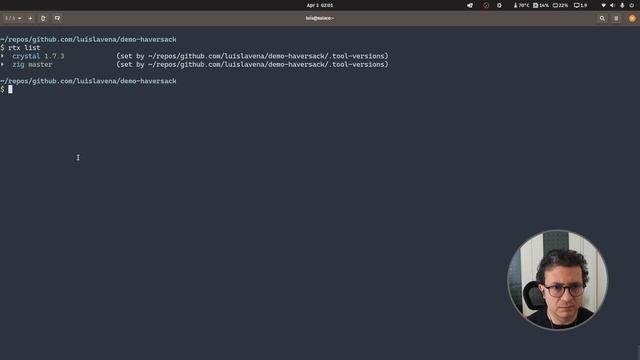Click the .tool-versions path on zig line
Viewport: 640px width, 360px height.
click(268, 64)
